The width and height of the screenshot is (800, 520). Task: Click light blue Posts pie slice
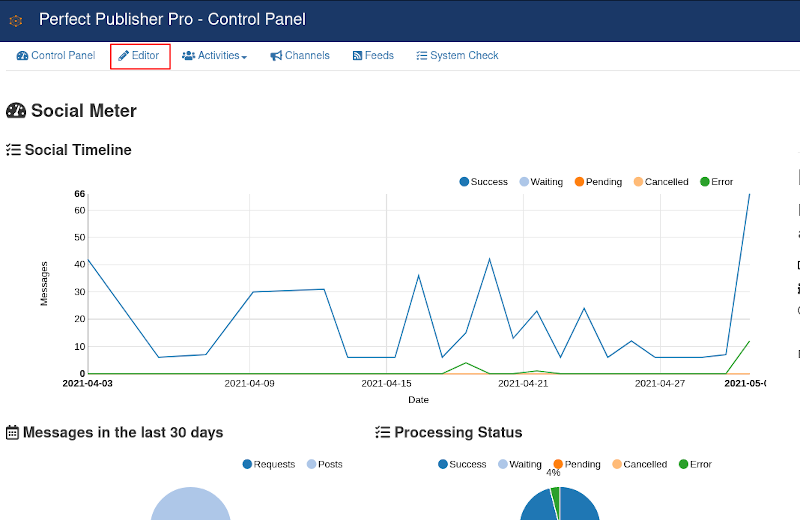click(x=190, y=506)
